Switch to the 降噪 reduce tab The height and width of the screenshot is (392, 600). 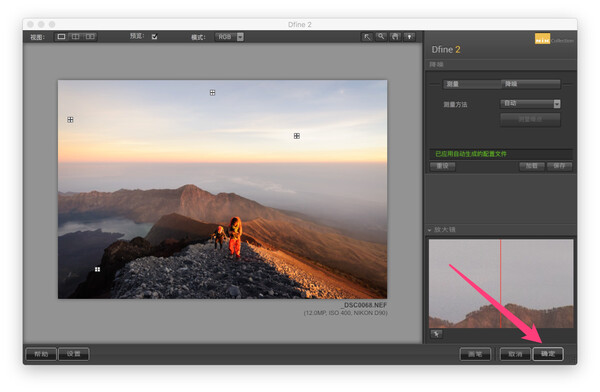[531, 84]
